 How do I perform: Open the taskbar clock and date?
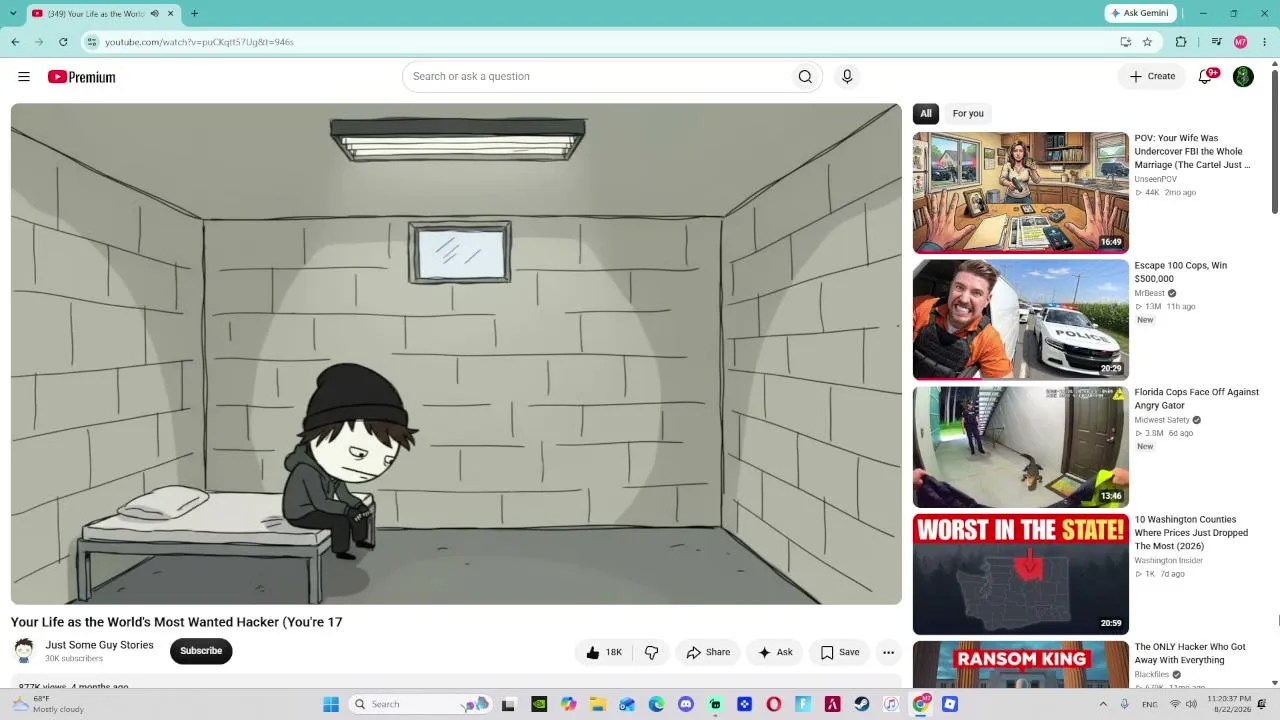(1229, 704)
